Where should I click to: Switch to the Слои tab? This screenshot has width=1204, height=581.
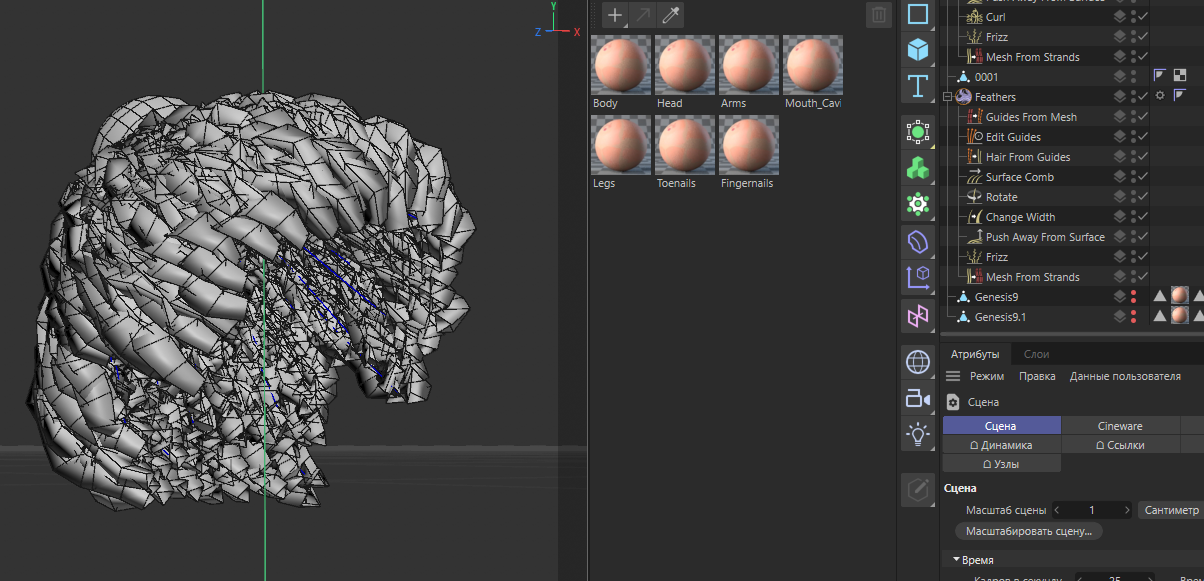point(1037,354)
